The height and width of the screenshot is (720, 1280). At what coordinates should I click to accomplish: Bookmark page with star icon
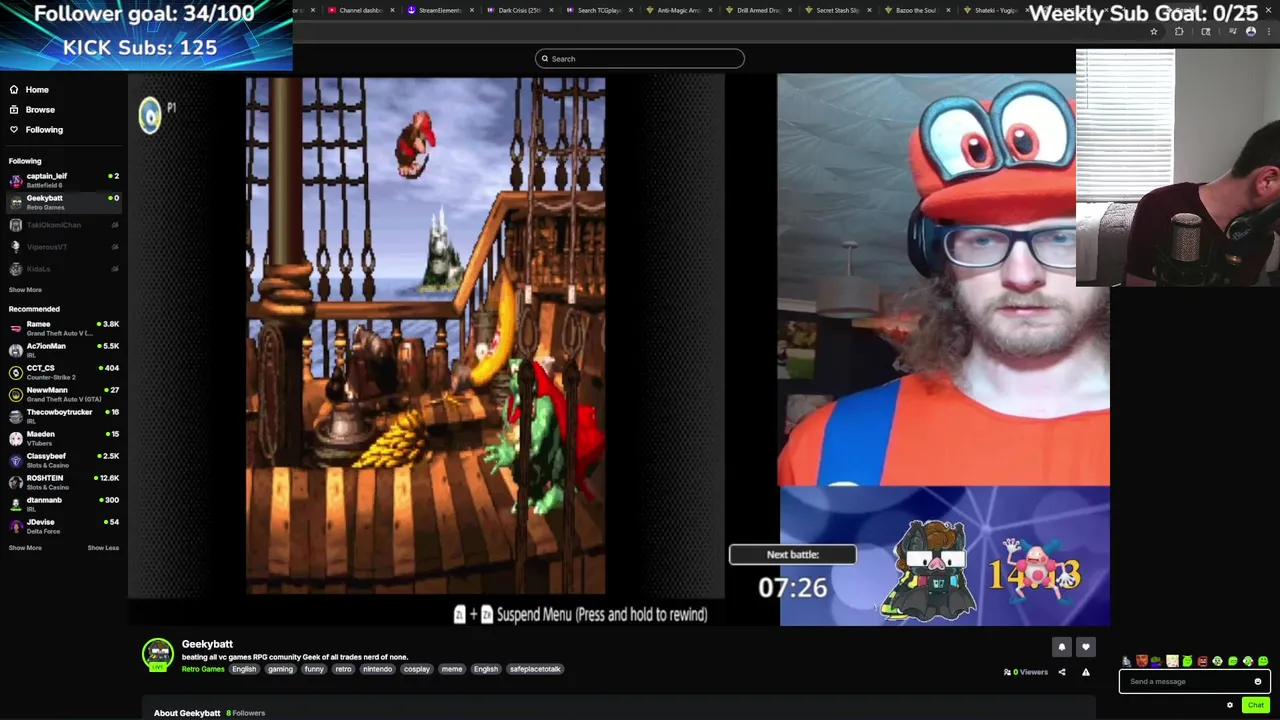point(1154,32)
